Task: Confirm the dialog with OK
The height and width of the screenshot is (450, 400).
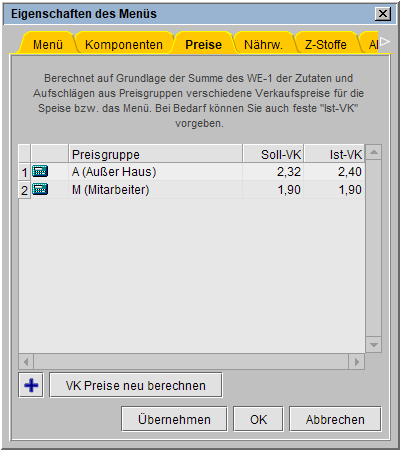Action: pos(258,419)
